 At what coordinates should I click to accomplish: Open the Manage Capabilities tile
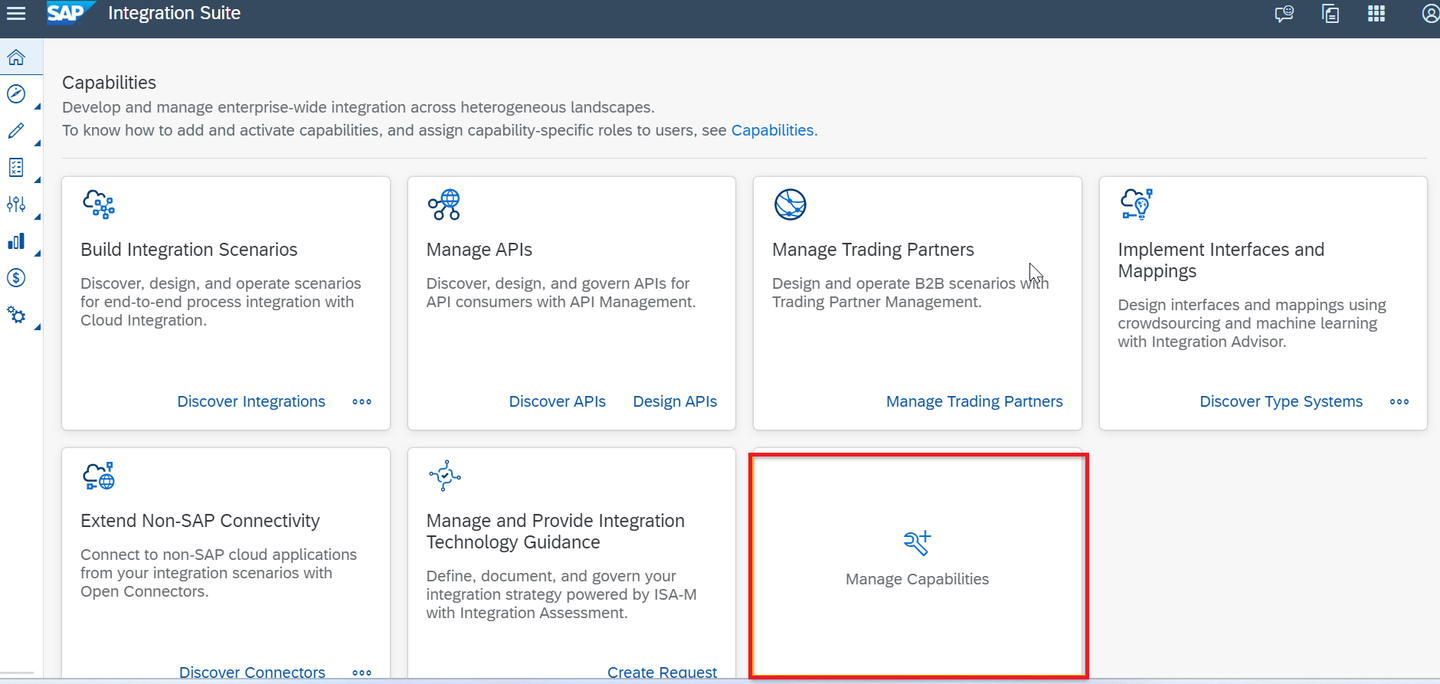click(x=917, y=565)
